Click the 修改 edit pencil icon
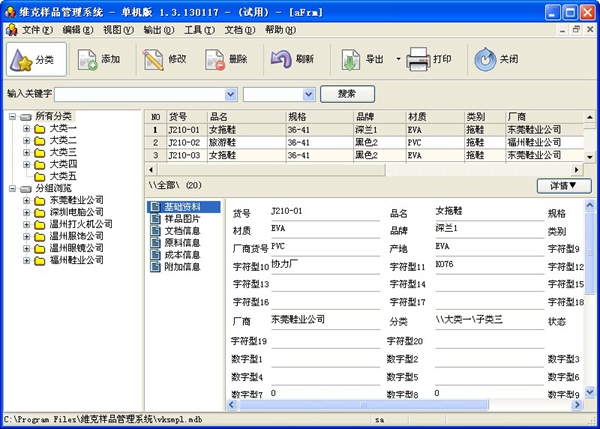 pyautogui.click(x=153, y=60)
